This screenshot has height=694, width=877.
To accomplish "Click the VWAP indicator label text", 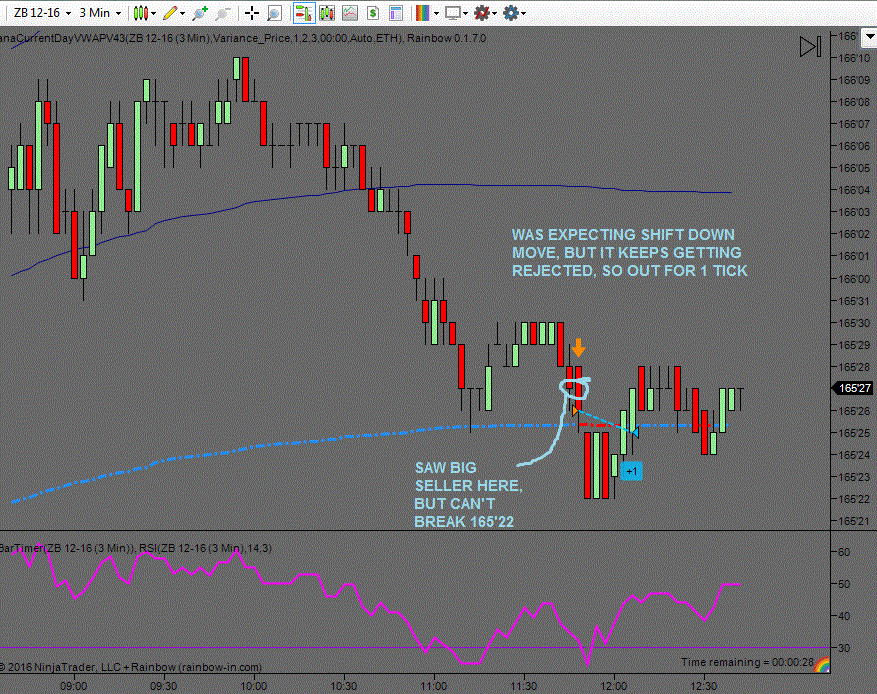I will tap(243, 38).
